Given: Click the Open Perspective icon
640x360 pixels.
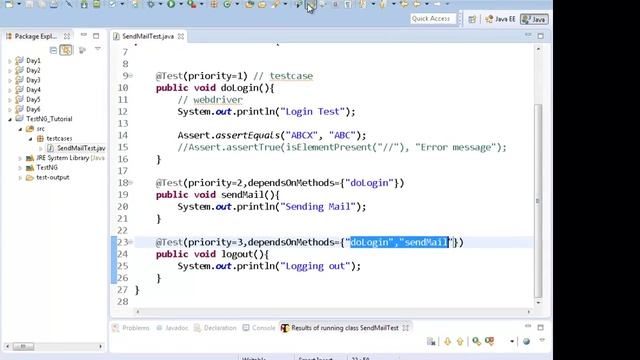Looking at the screenshot, I should tap(472, 19).
